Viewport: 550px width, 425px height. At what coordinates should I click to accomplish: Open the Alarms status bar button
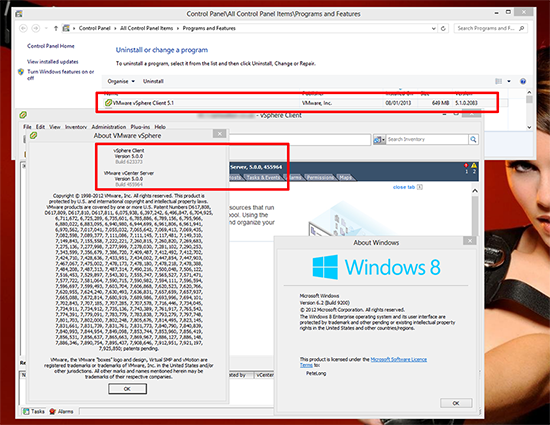coord(61,411)
